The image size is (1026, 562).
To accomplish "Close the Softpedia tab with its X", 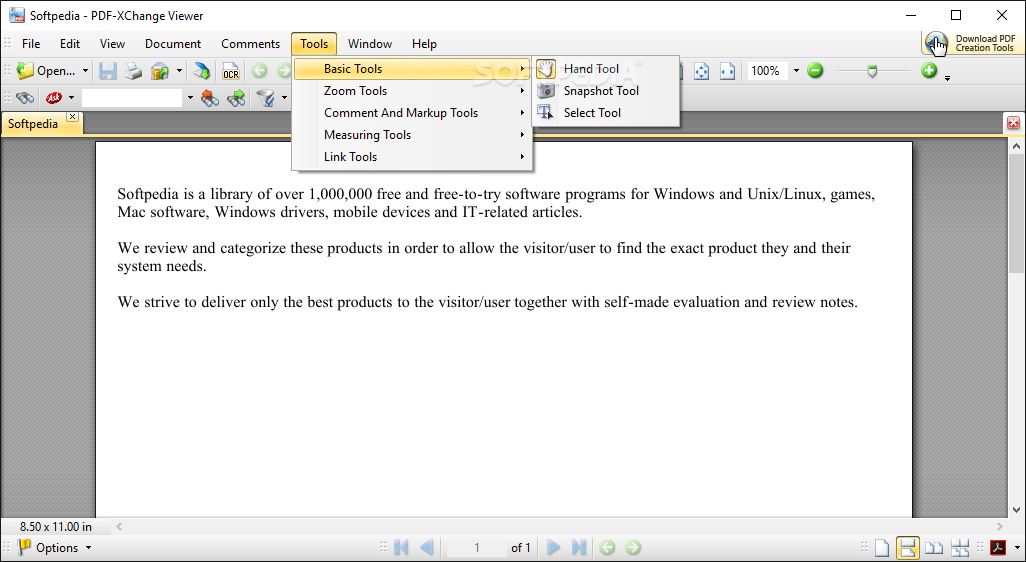I will point(73,116).
